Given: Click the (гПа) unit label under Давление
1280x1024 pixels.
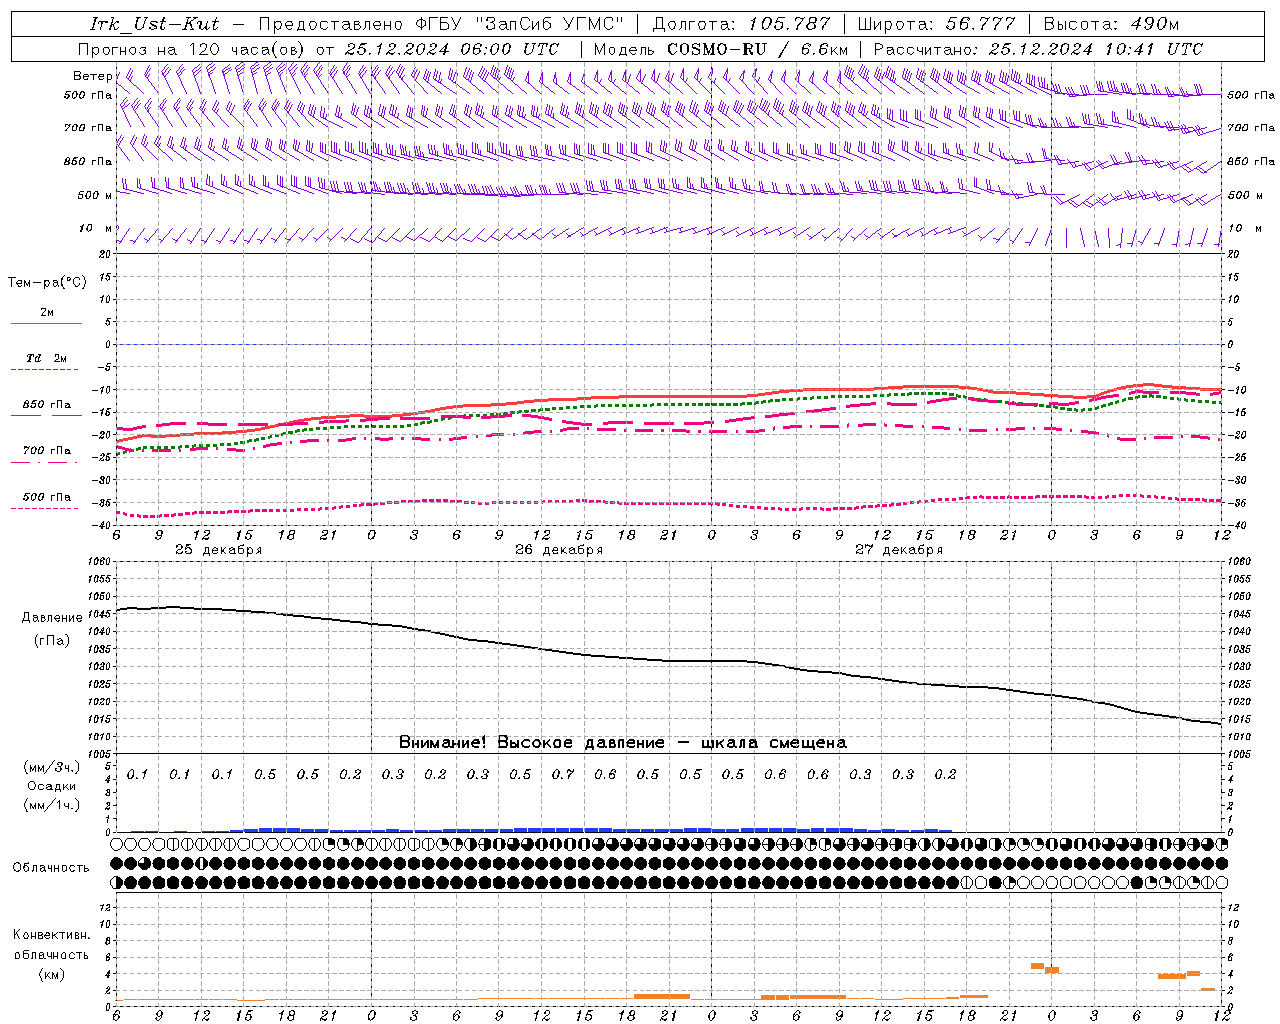Looking at the screenshot, I should (x=52, y=641).
